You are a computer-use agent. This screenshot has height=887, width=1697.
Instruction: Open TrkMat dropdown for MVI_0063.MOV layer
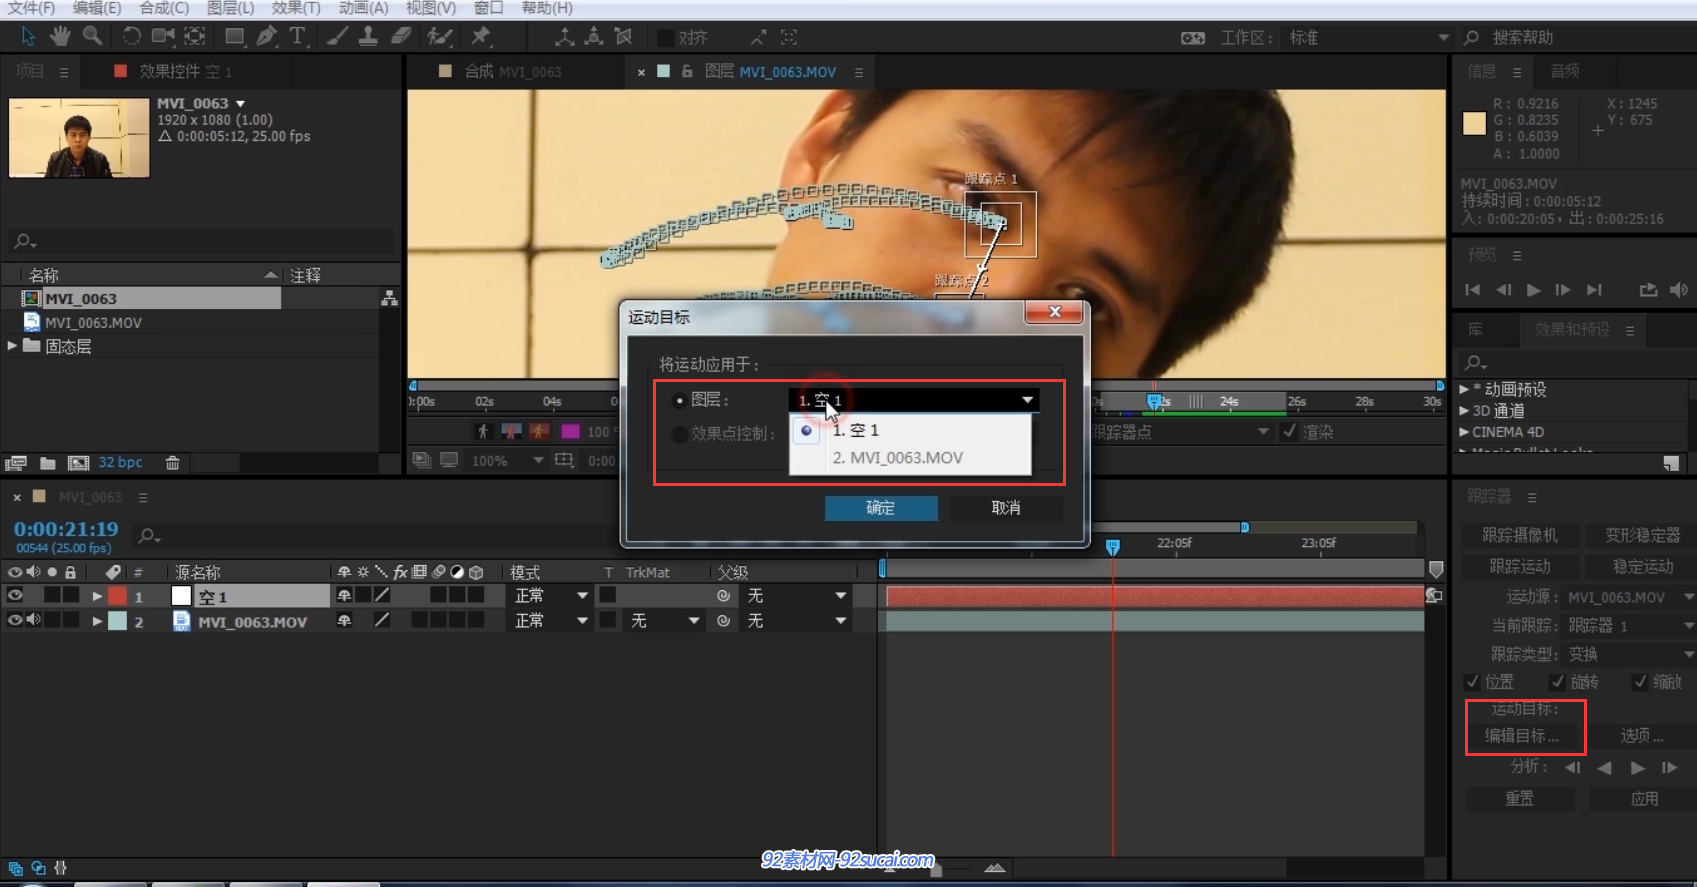pyautogui.click(x=664, y=621)
